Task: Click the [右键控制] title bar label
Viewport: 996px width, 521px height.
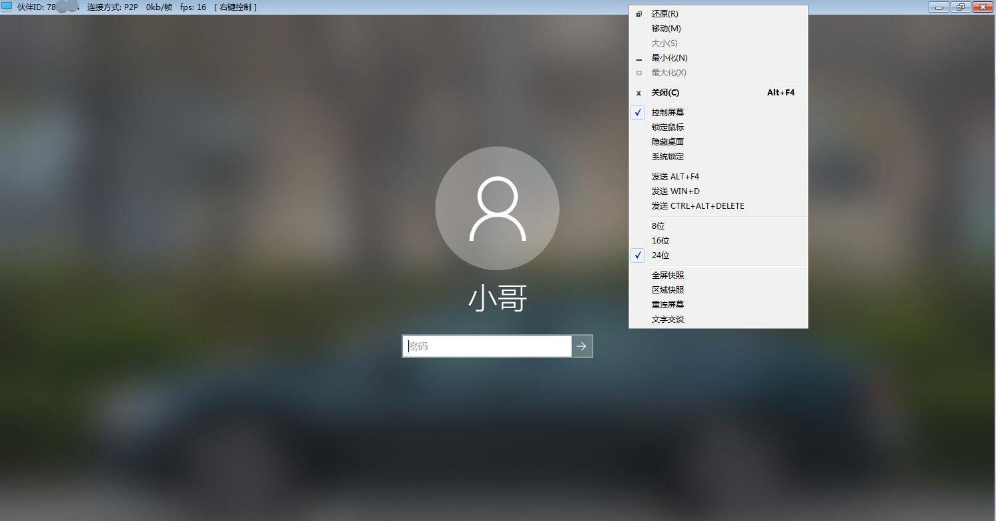Action: tap(236, 7)
